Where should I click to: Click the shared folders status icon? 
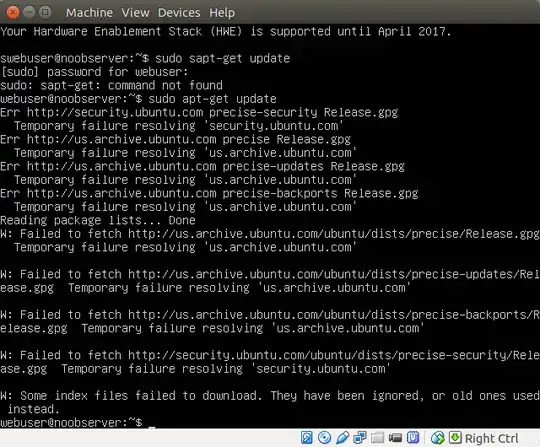pyautogui.click(x=377, y=438)
